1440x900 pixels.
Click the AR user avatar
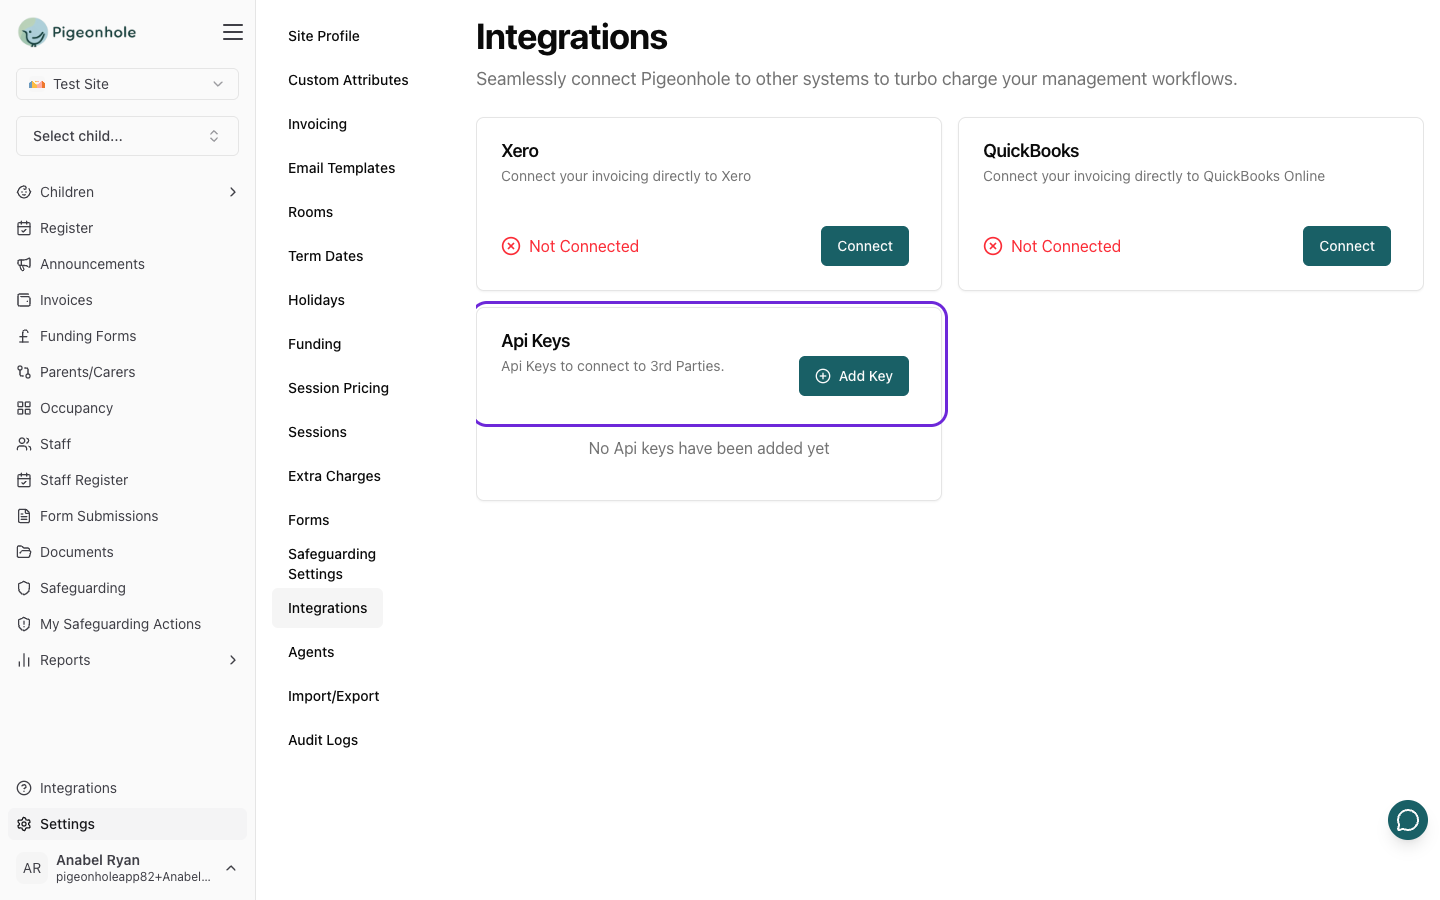point(32,868)
